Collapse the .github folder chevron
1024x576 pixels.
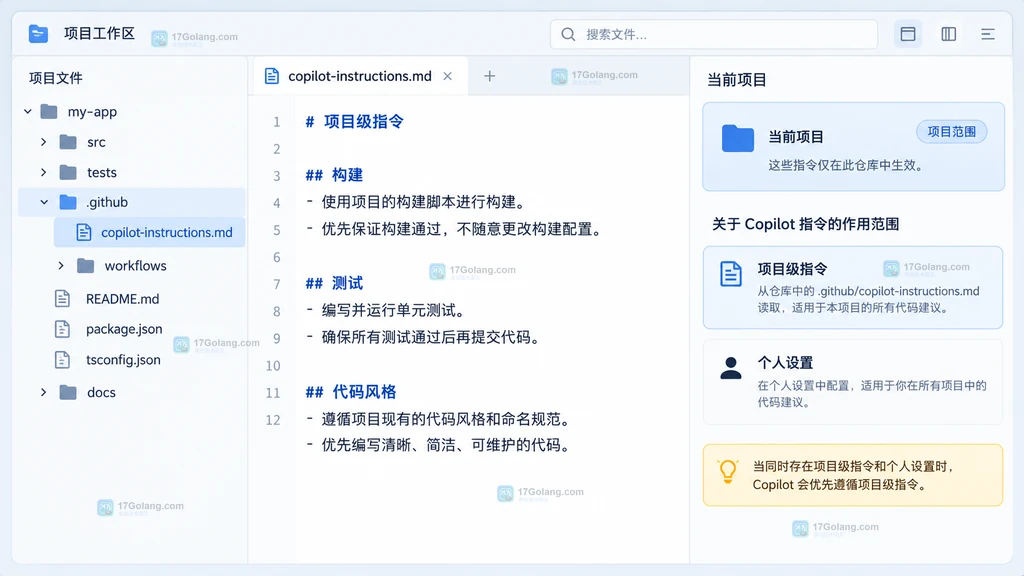coord(44,202)
